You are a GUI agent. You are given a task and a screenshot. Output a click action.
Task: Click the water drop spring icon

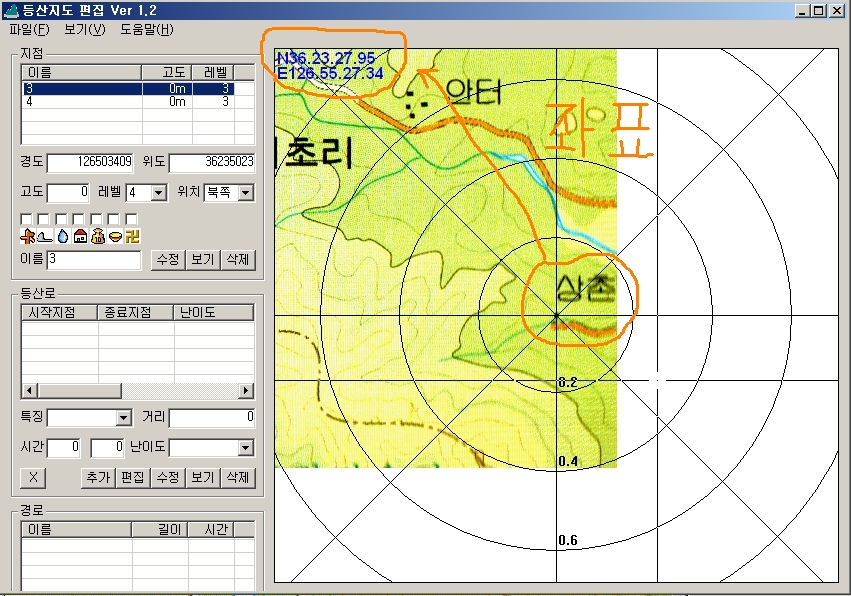click(62, 236)
